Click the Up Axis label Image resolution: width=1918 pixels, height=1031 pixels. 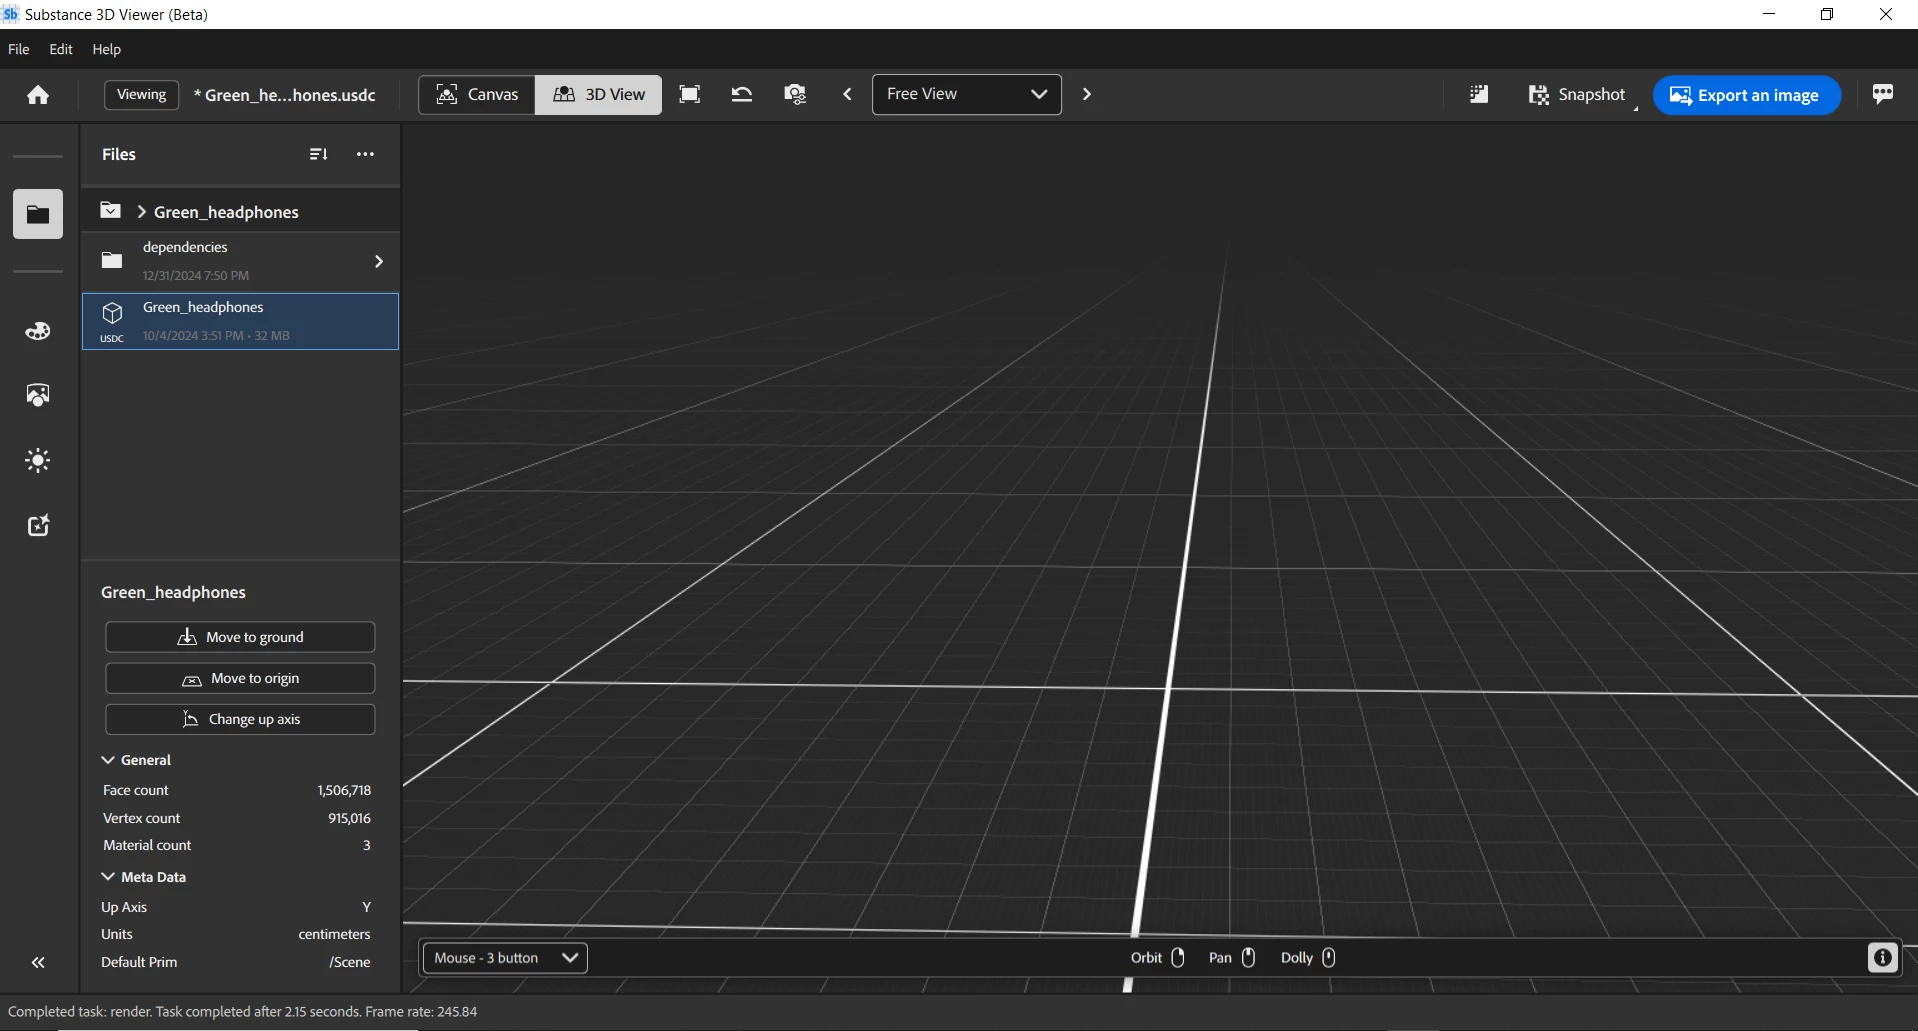tap(124, 907)
